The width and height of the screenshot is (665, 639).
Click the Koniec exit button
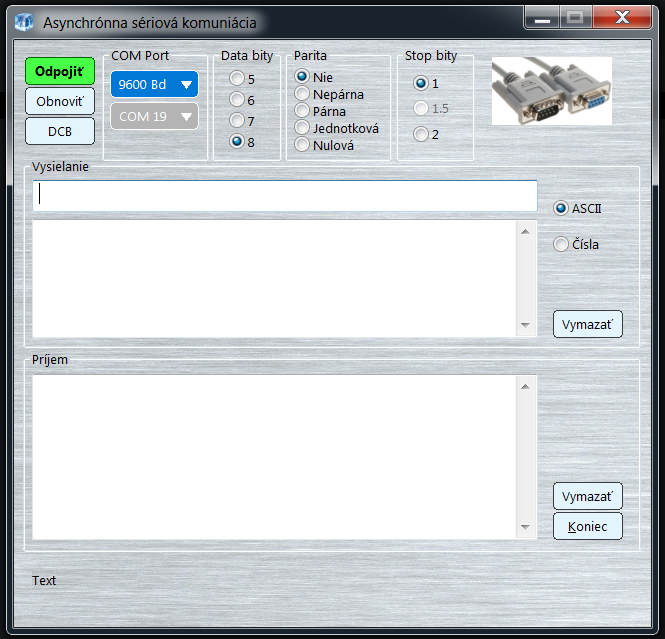pyautogui.click(x=587, y=526)
